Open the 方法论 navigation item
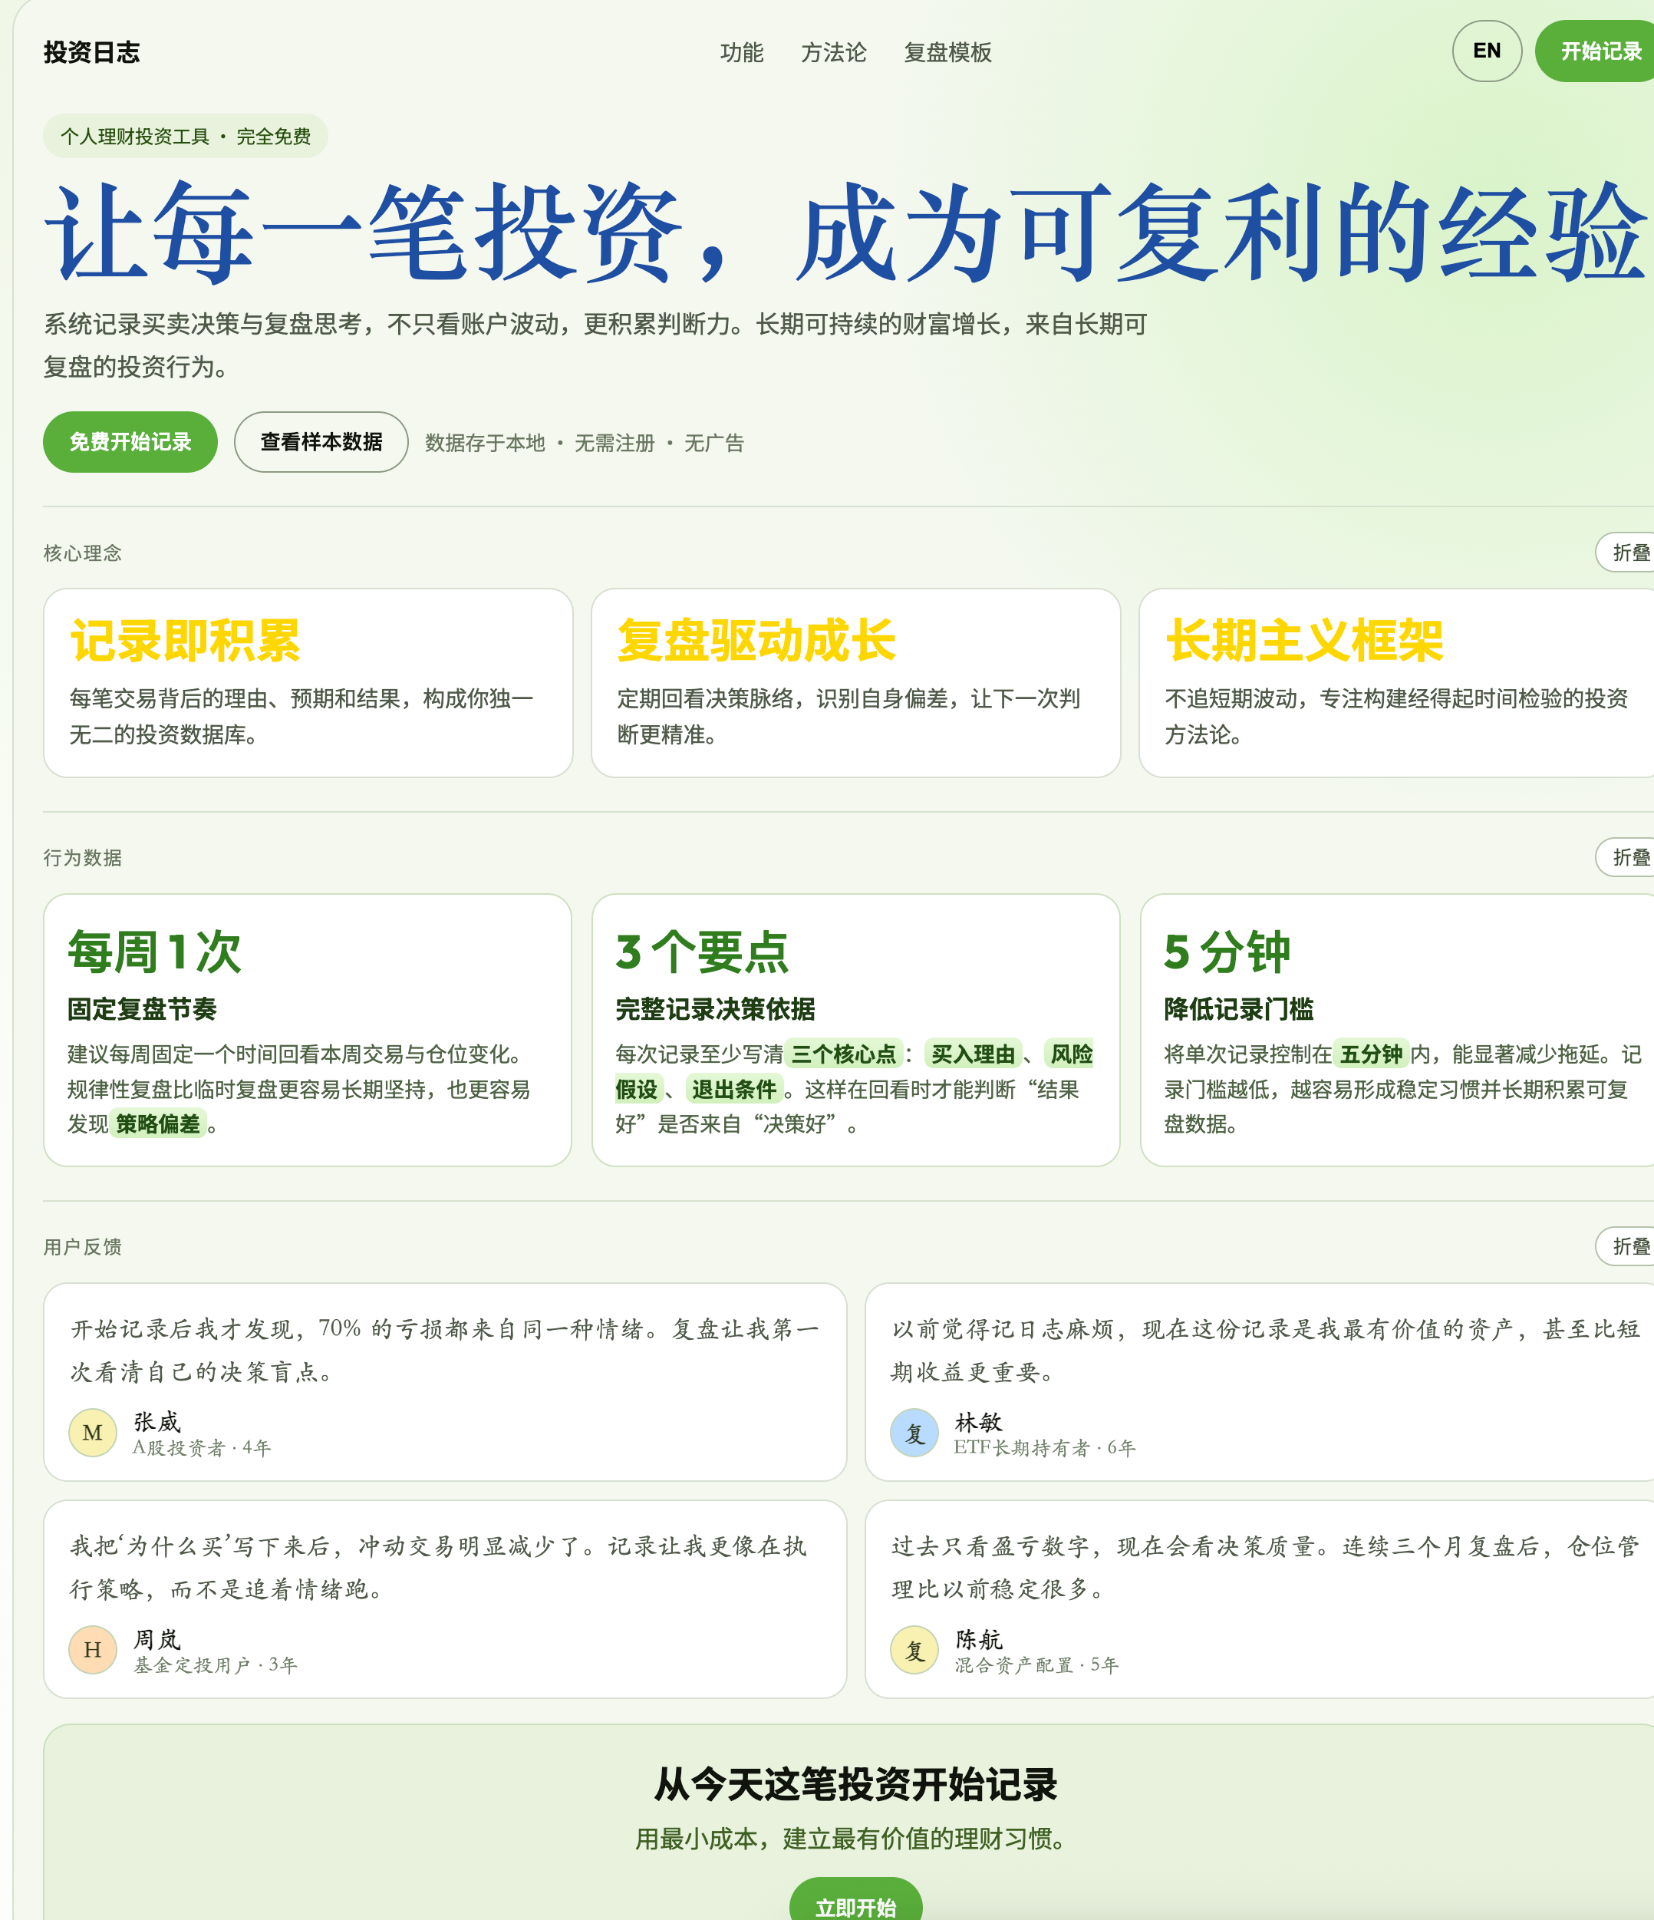 tap(833, 52)
